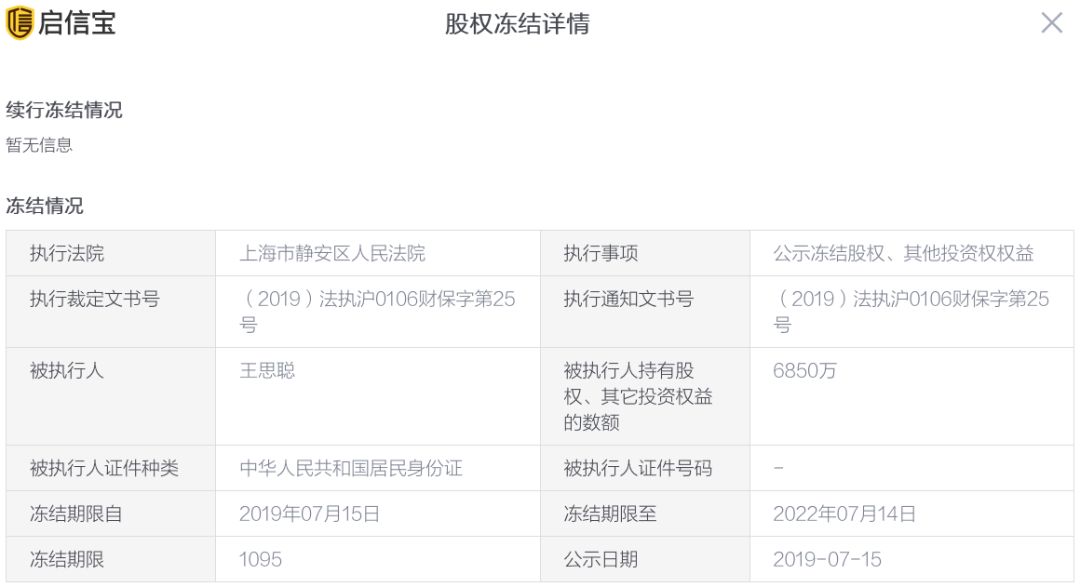
Task: Select the freeze end date 2022年07月14日
Action: click(844, 514)
